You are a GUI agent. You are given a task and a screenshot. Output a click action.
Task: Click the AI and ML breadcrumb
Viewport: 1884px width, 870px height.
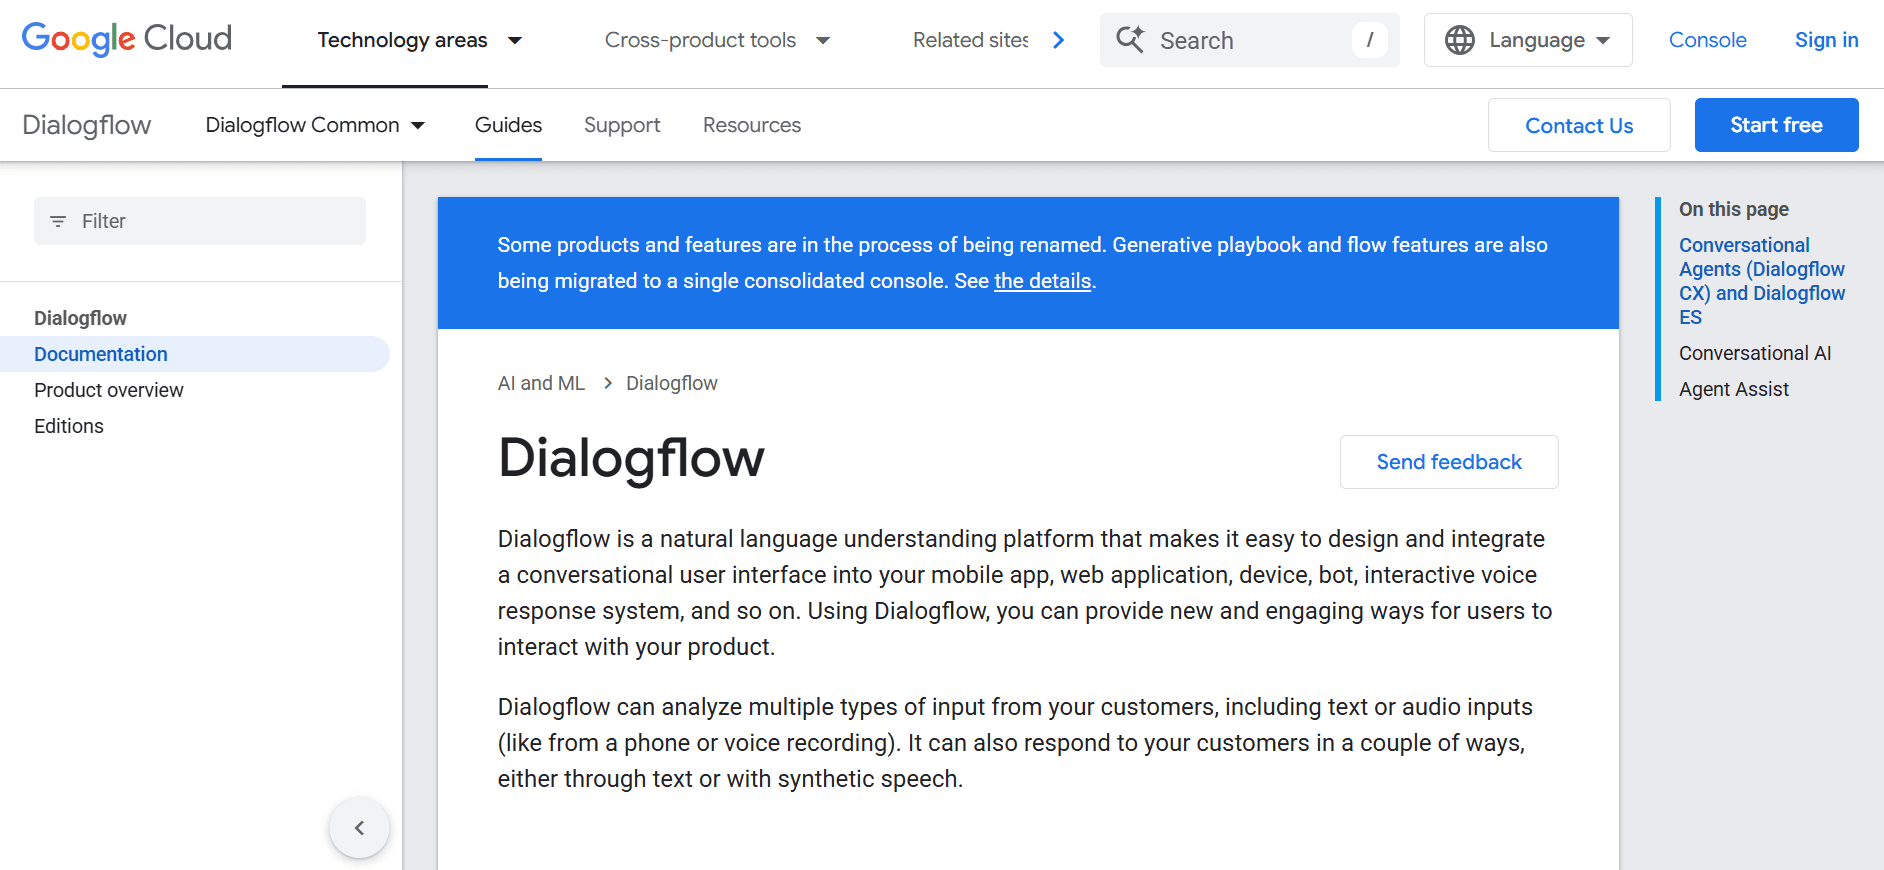[x=541, y=383]
